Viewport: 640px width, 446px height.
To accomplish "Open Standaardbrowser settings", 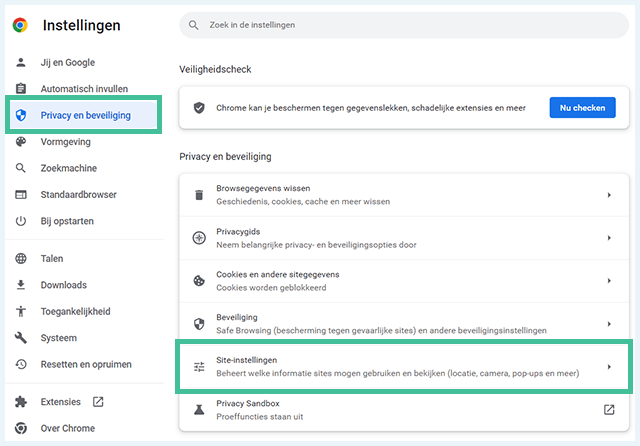I will (x=78, y=195).
